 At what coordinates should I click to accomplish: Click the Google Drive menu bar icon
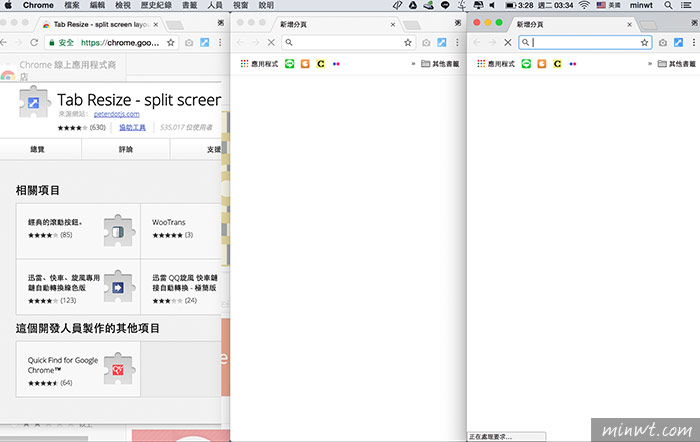coord(413,5)
